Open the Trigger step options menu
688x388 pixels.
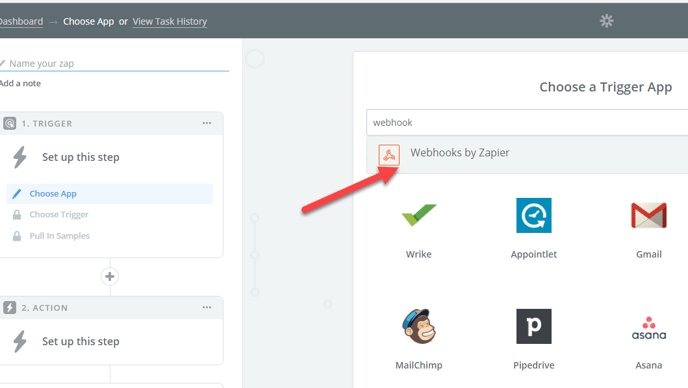click(207, 123)
